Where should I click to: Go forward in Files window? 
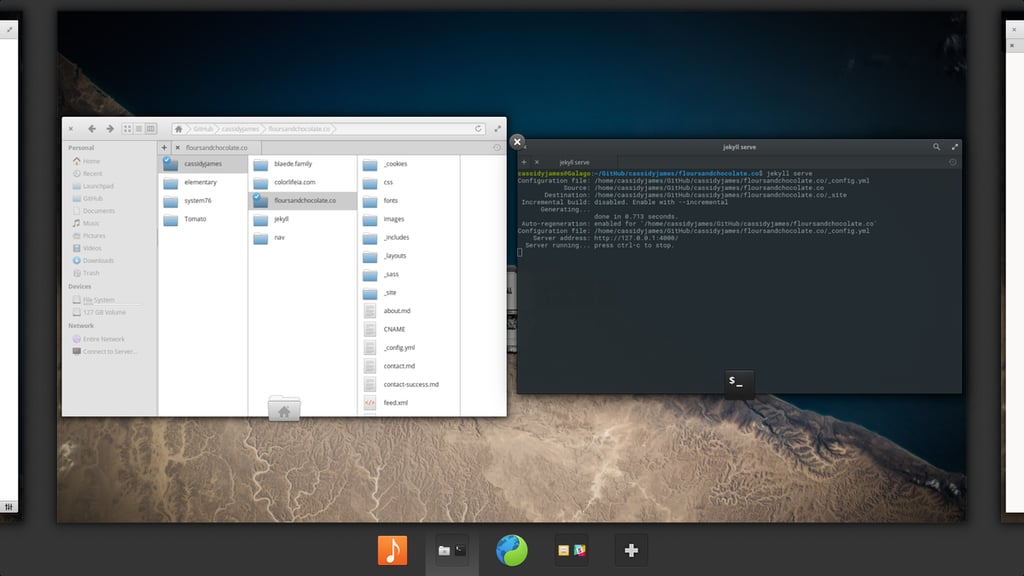[x=110, y=129]
